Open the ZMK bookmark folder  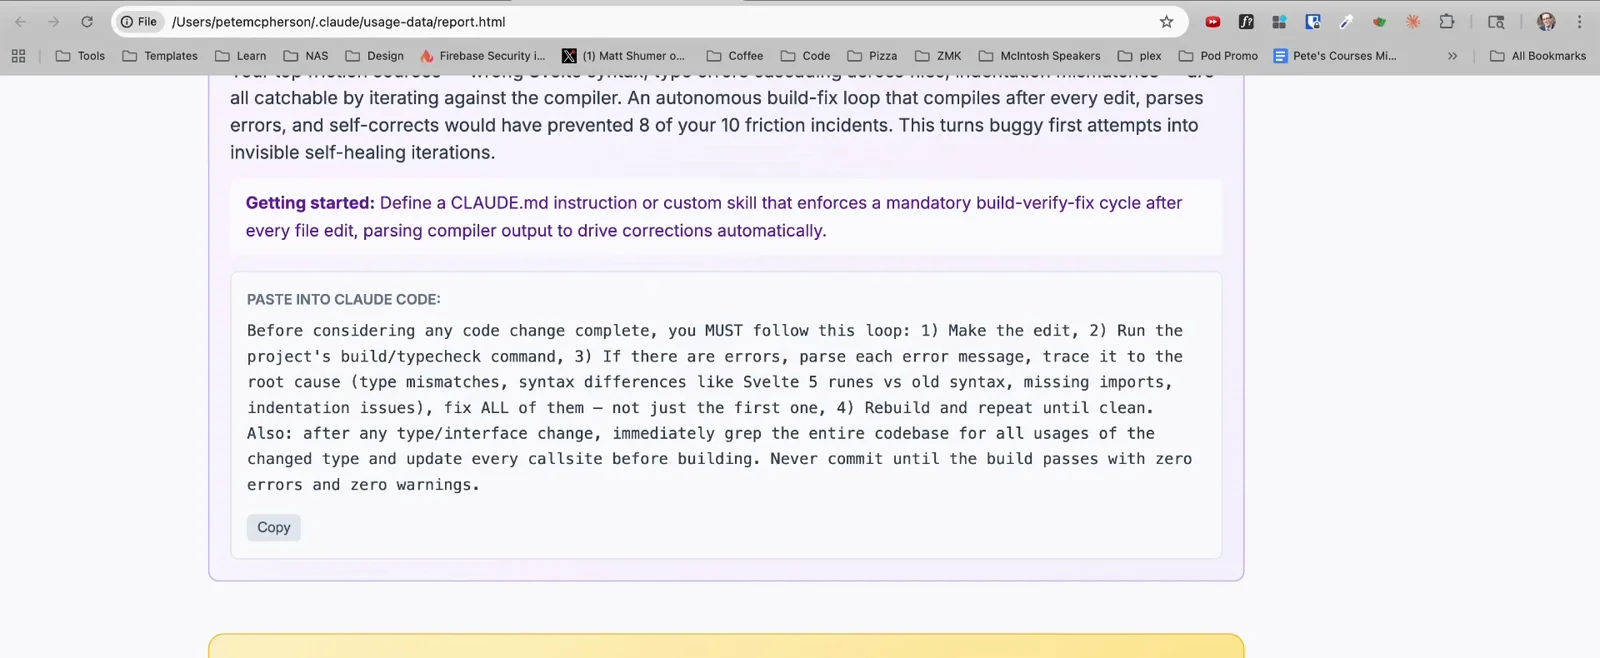pos(938,56)
